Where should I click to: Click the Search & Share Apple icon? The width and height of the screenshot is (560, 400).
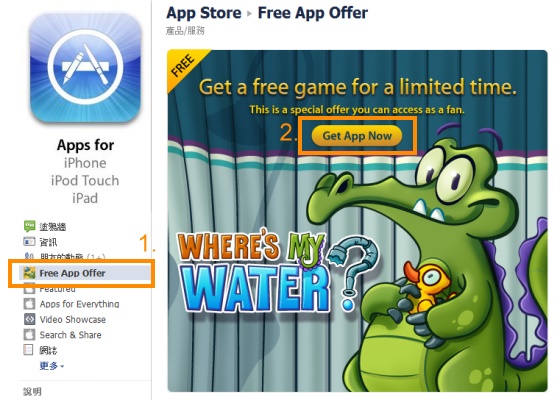[29, 335]
